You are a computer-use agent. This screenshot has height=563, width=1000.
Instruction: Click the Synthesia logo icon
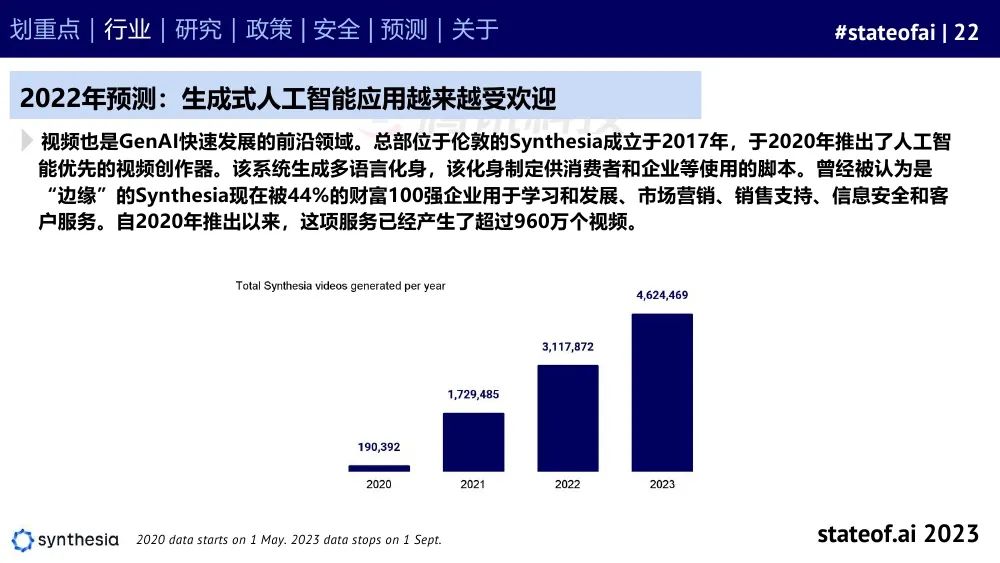pos(22,540)
